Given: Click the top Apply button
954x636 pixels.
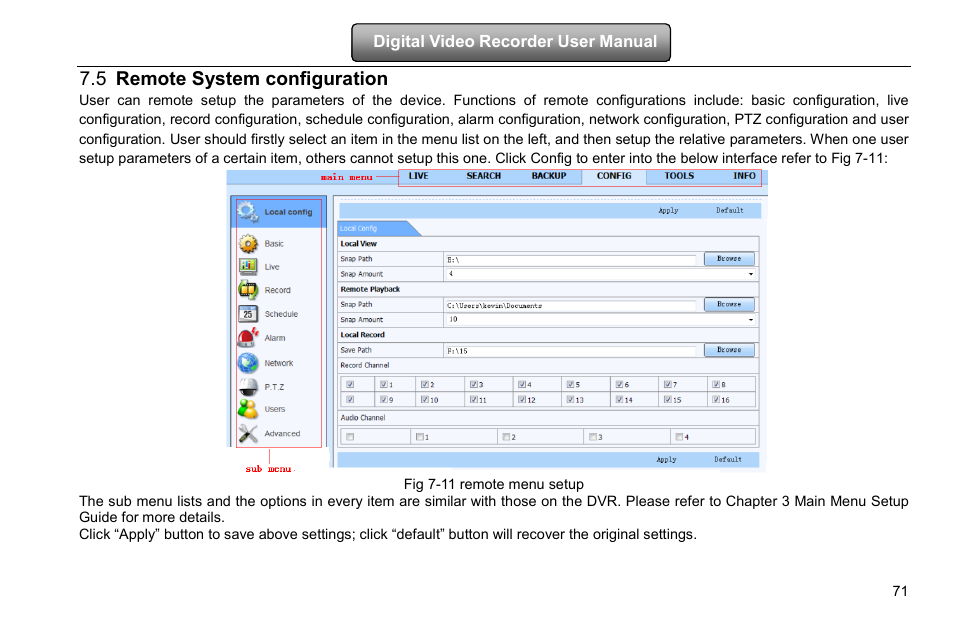Looking at the screenshot, I should coord(668,211).
